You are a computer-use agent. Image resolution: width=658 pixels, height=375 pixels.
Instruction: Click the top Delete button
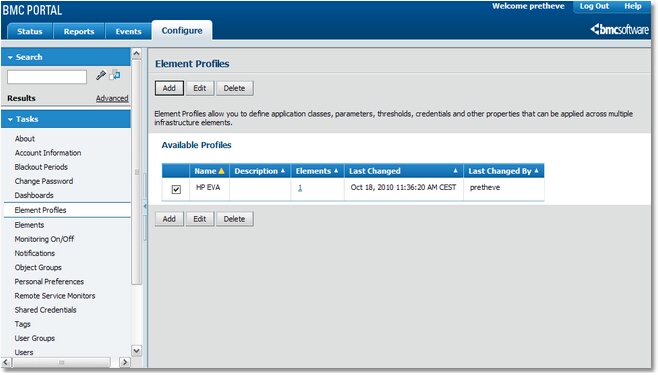234,88
